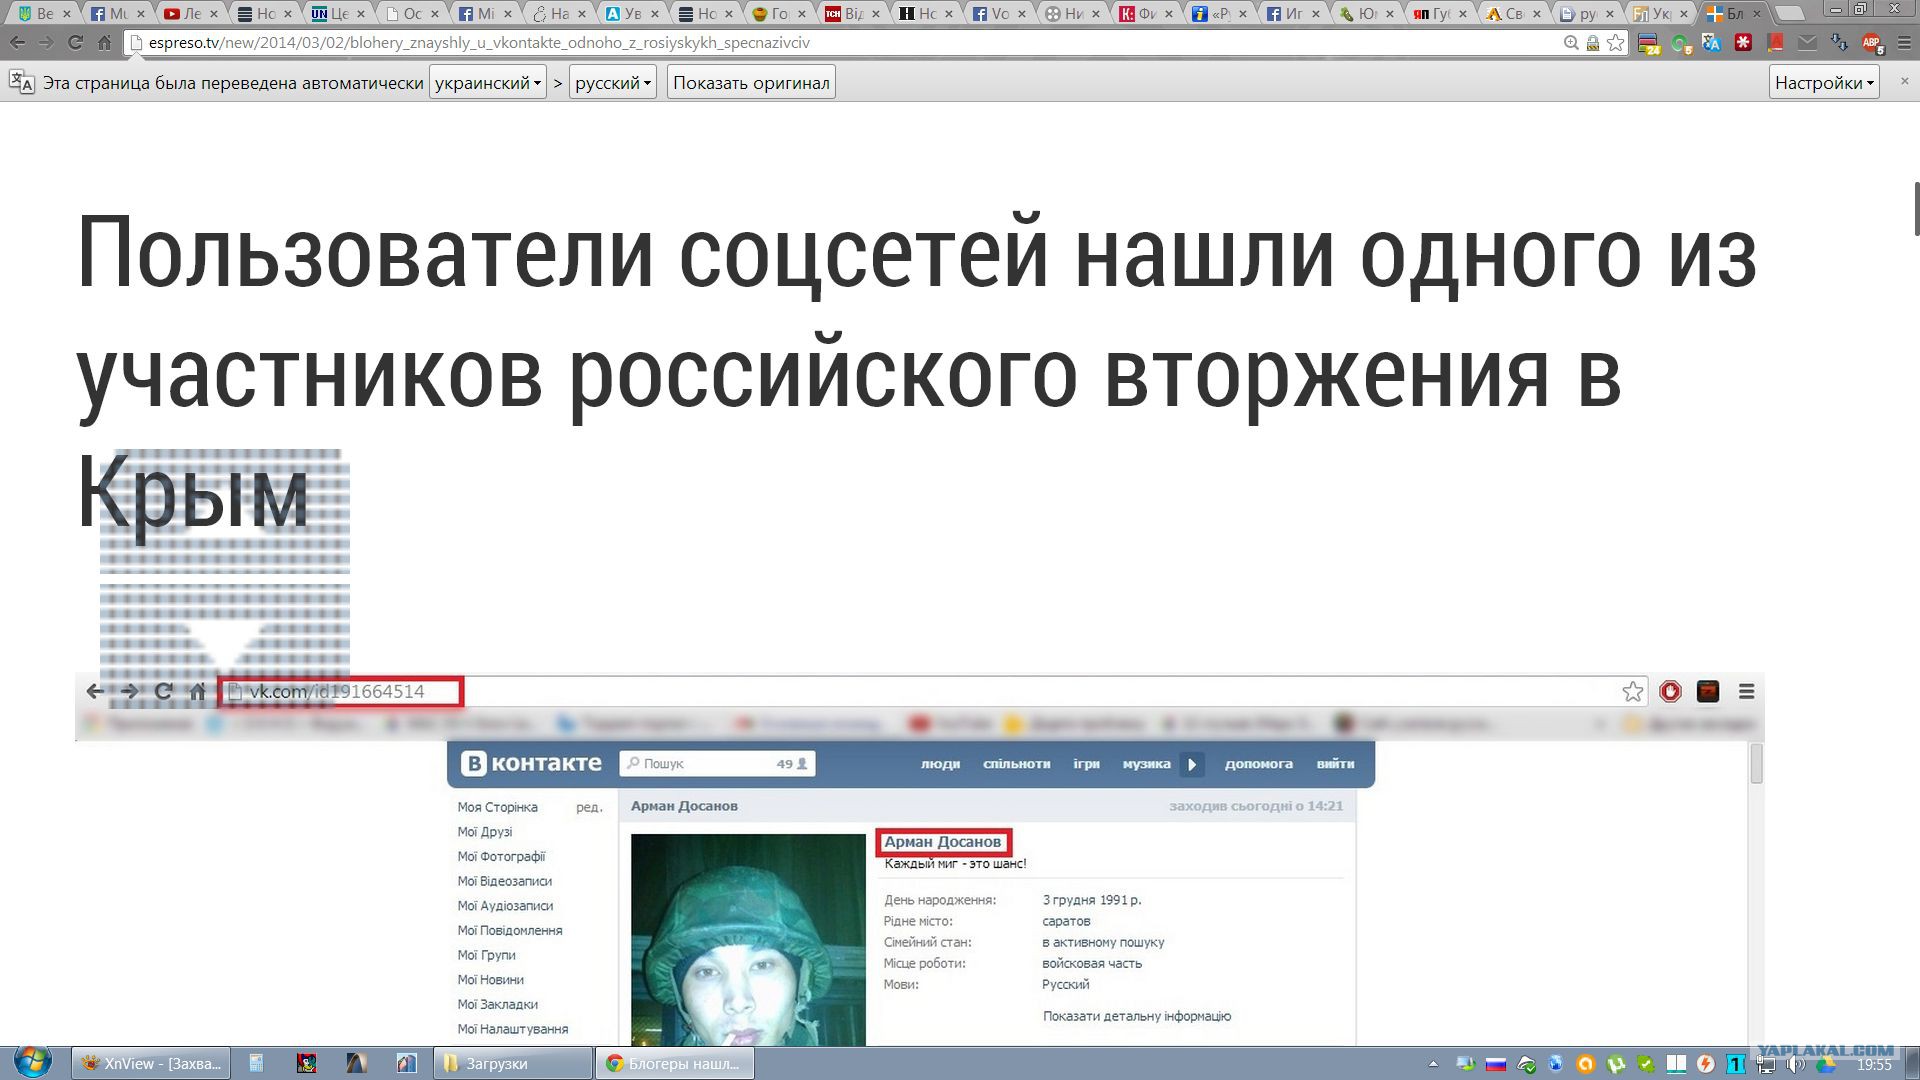This screenshot has height=1080, width=1920.
Task: Open the blue arrows download extension
Action: [x=1839, y=43]
